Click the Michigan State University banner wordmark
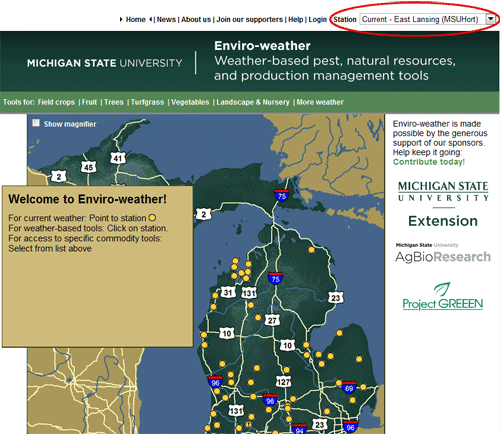 [x=105, y=63]
